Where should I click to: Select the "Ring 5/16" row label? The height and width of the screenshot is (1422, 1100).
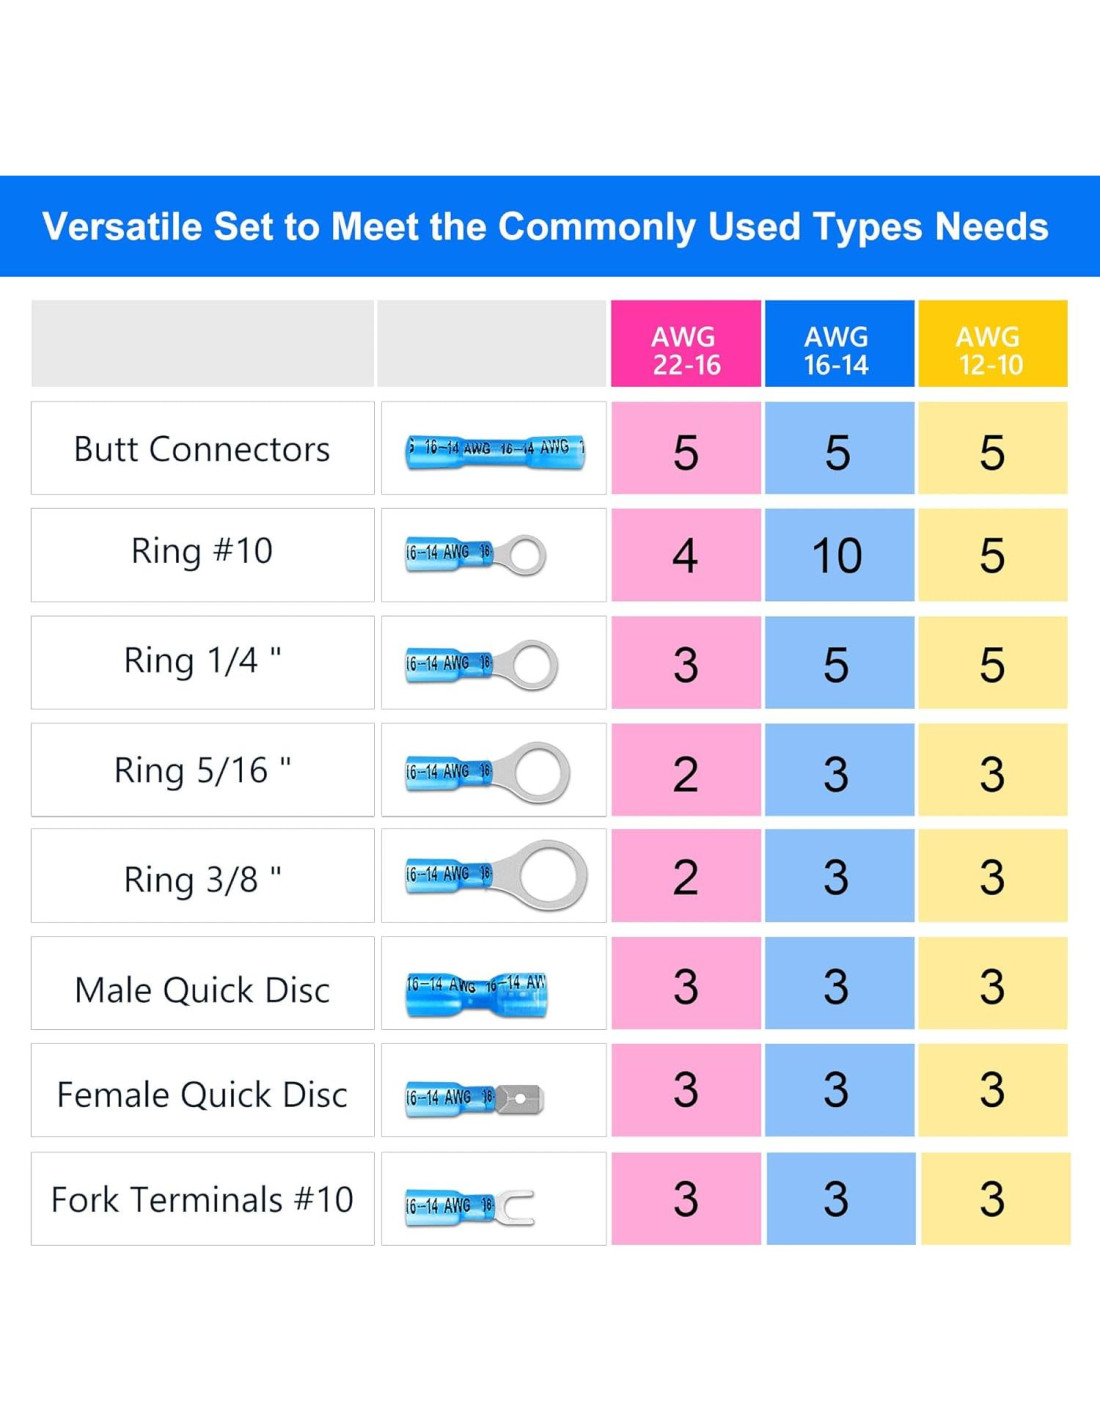[202, 770]
